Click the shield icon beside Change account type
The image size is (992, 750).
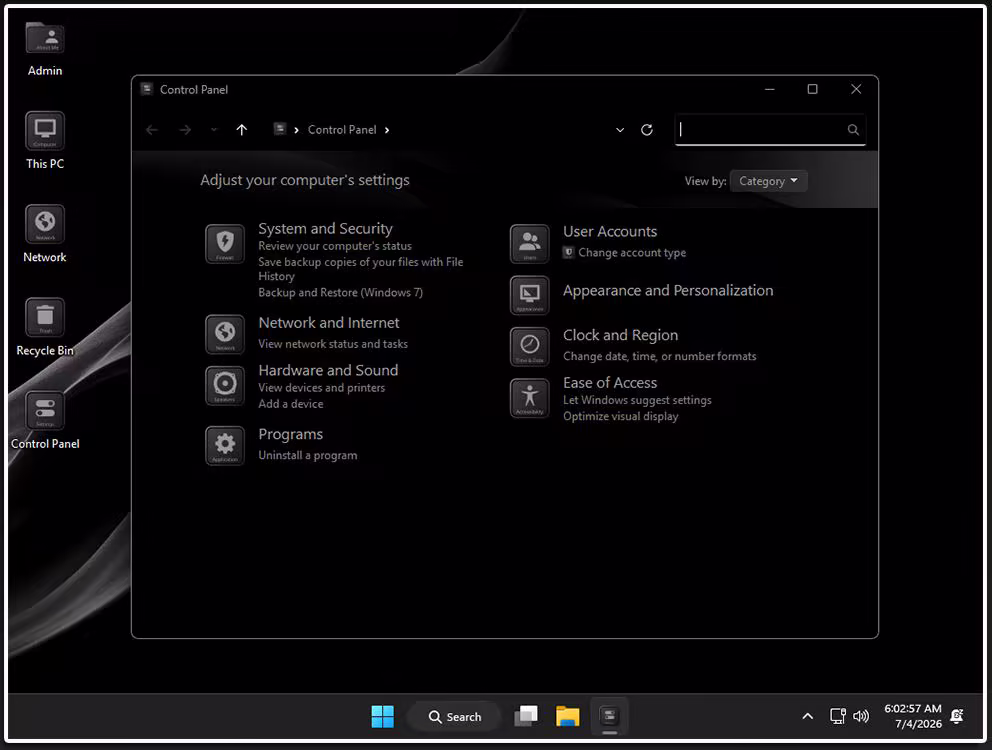569,253
